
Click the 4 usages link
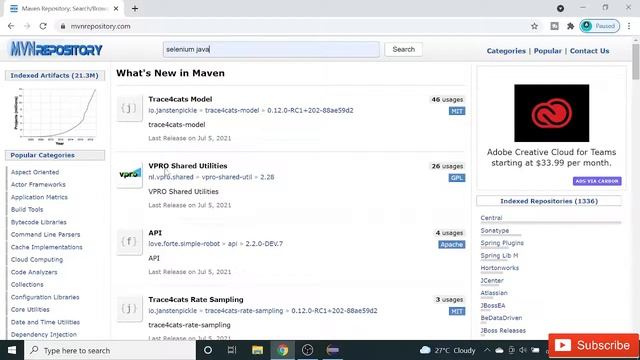click(449, 233)
